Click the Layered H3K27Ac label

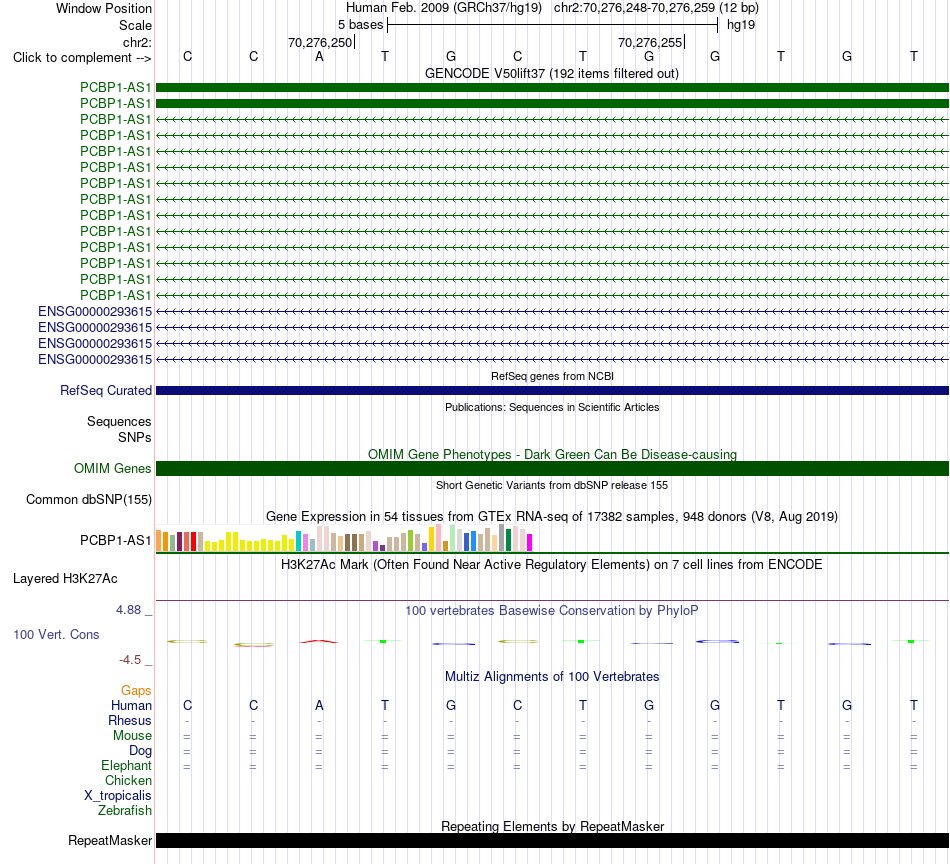[65, 579]
